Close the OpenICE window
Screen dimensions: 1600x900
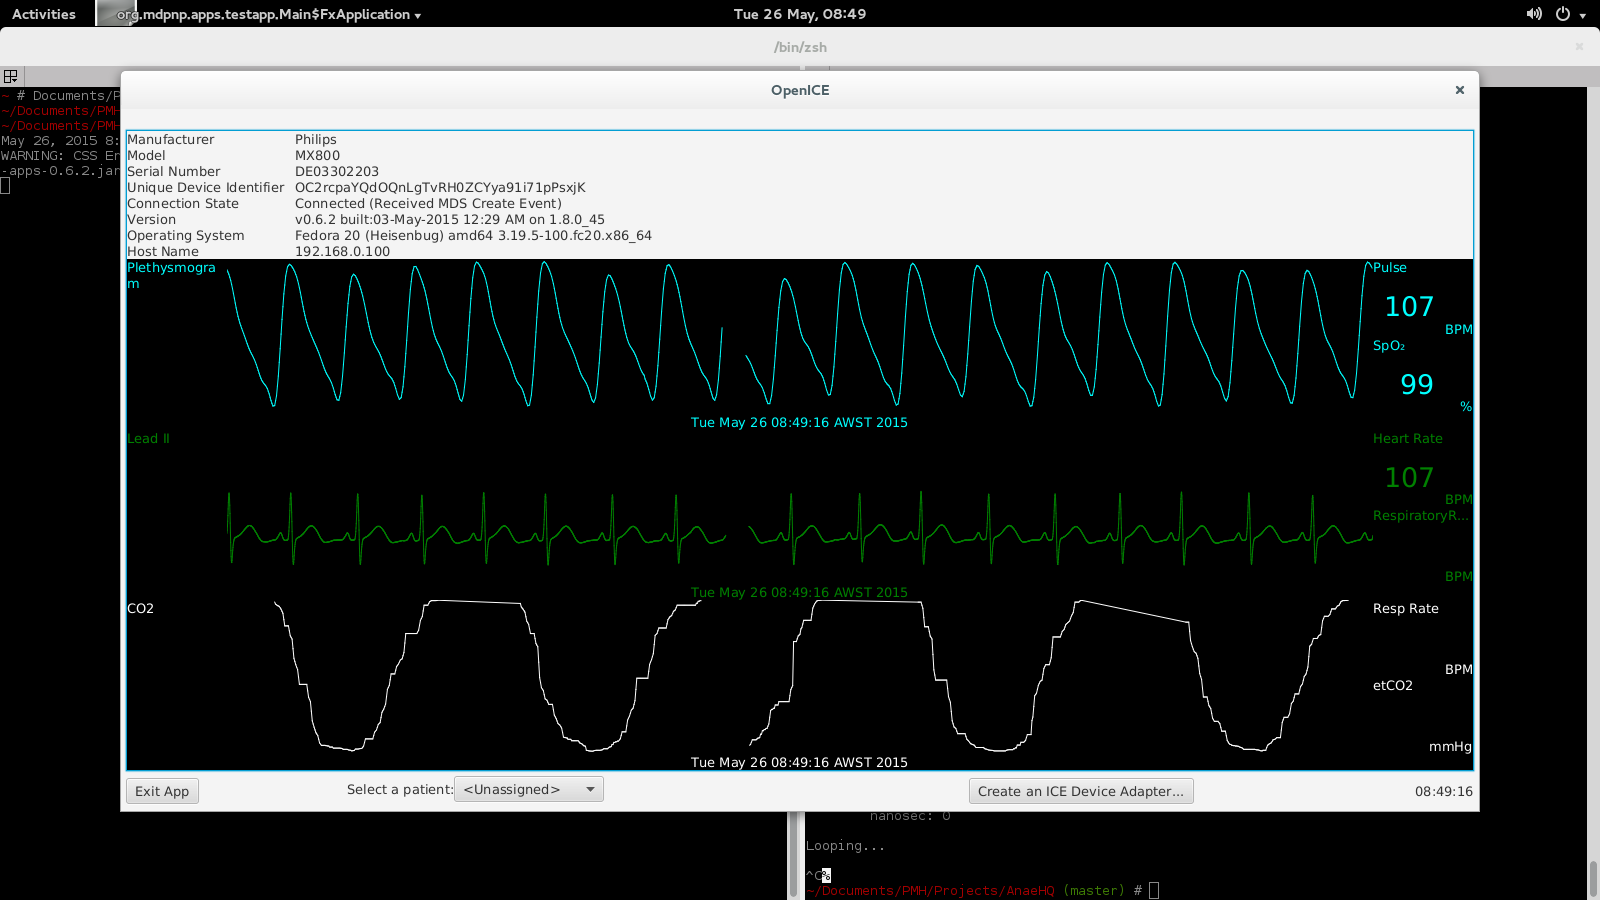coord(1460,90)
